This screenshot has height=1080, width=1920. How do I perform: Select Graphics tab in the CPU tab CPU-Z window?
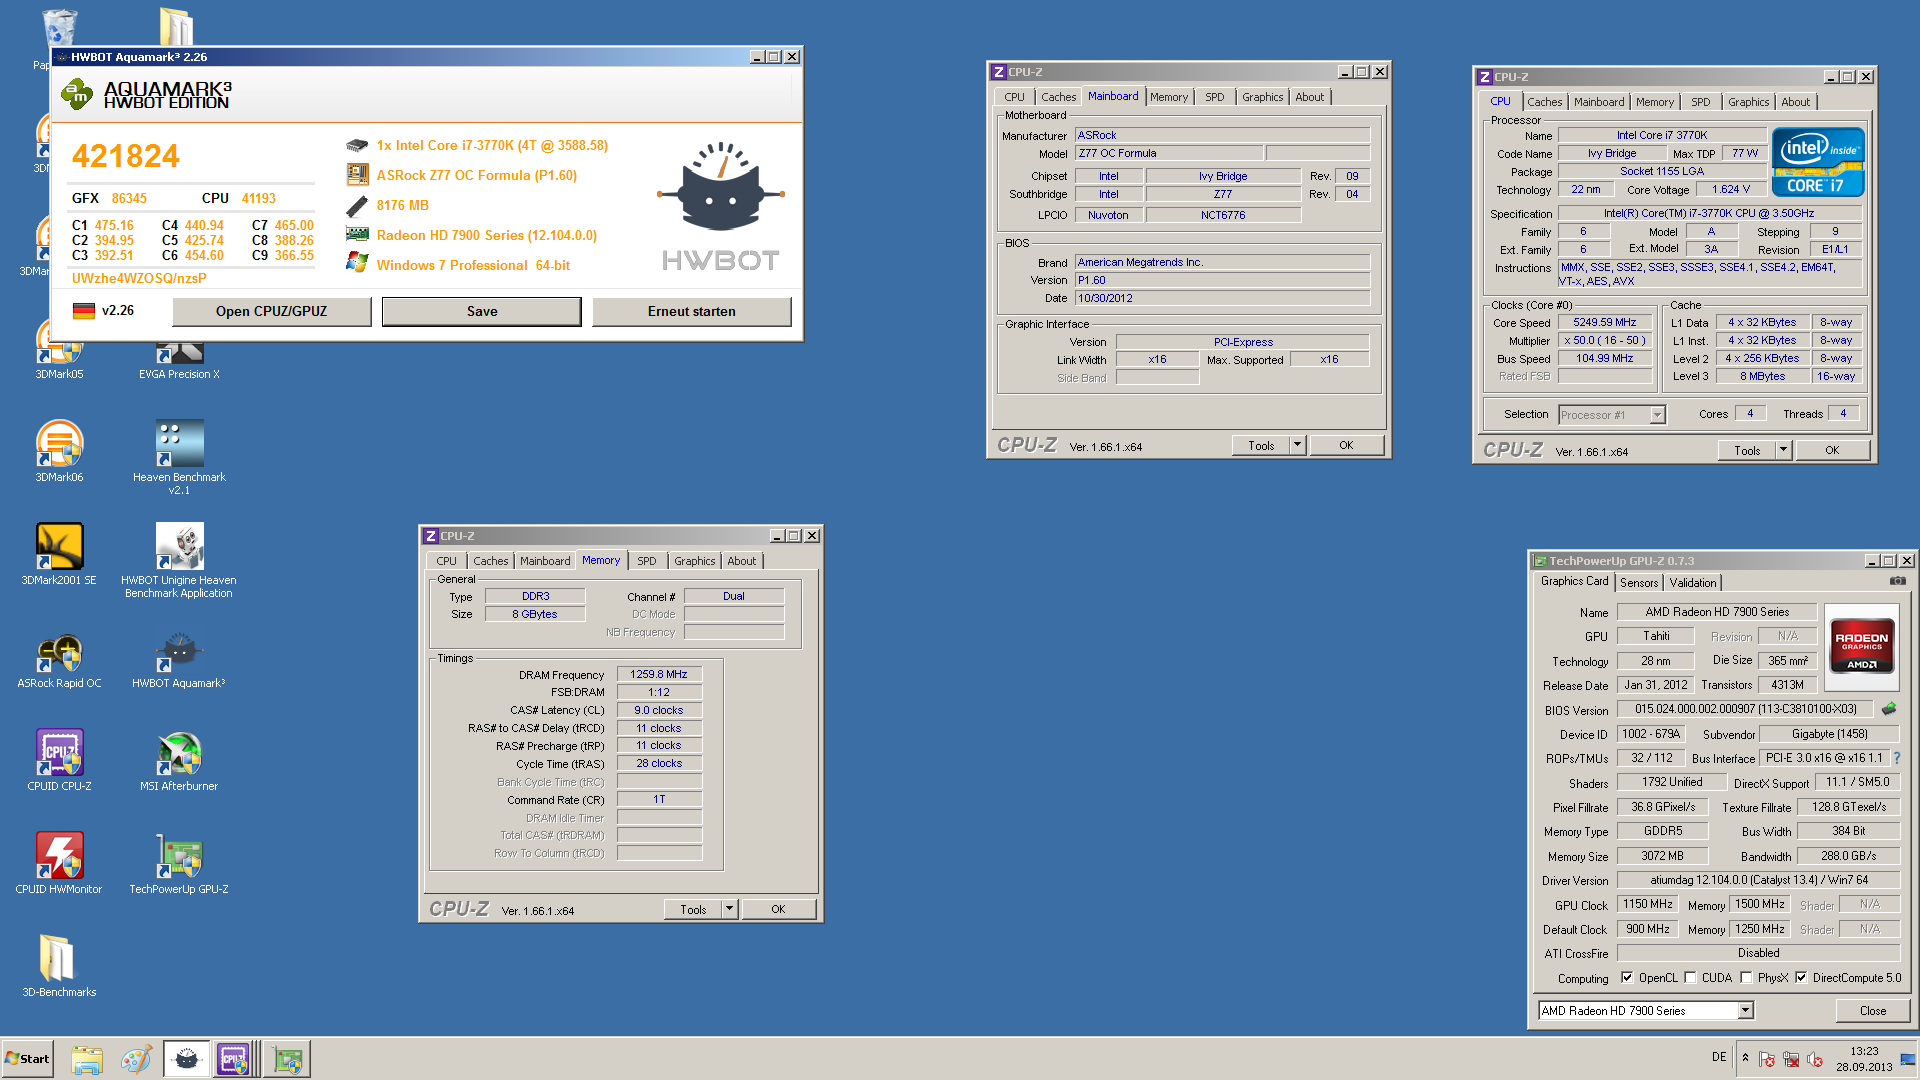pyautogui.click(x=1748, y=102)
